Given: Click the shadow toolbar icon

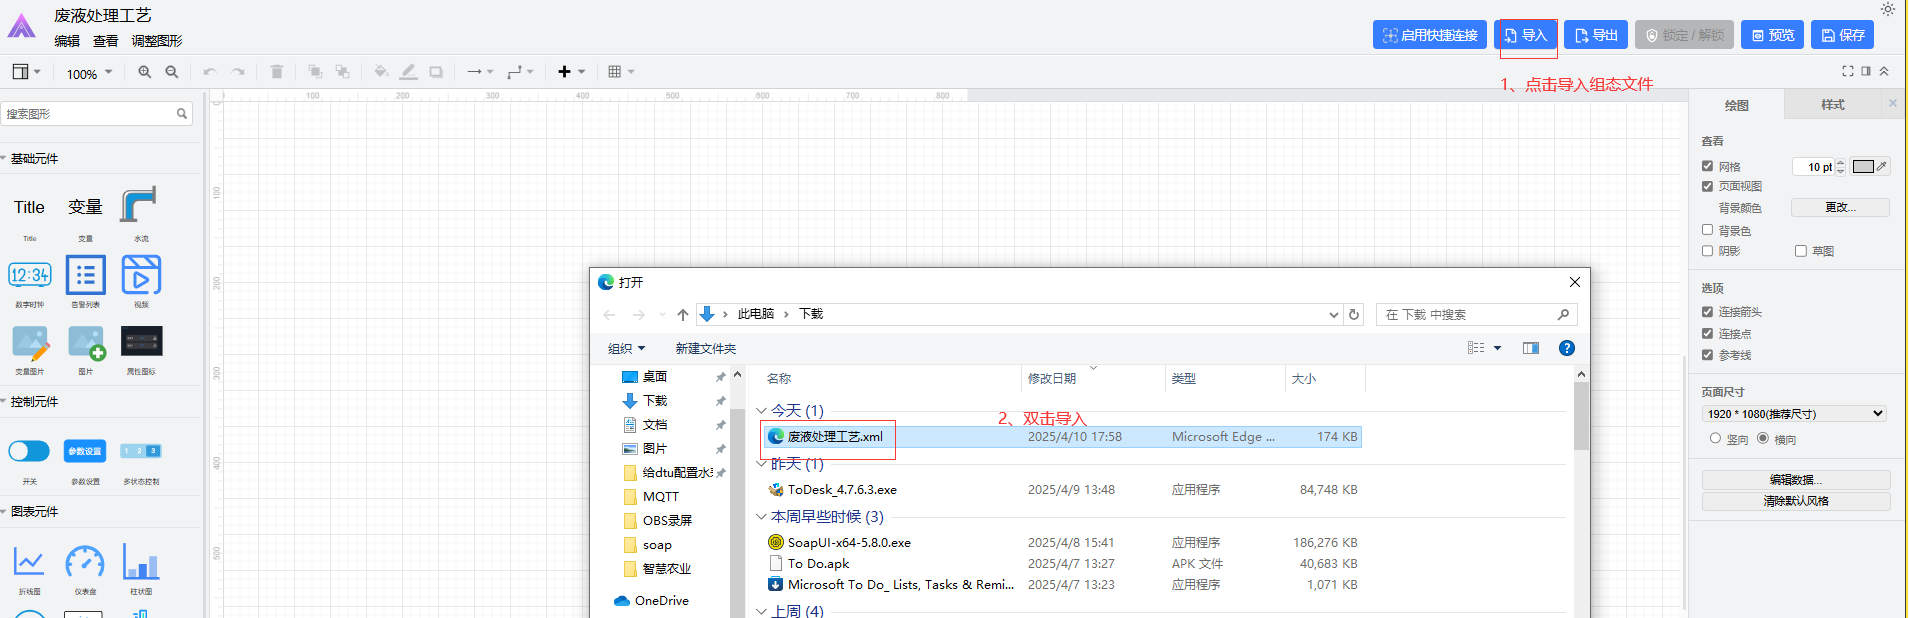Looking at the screenshot, I should point(436,72).
